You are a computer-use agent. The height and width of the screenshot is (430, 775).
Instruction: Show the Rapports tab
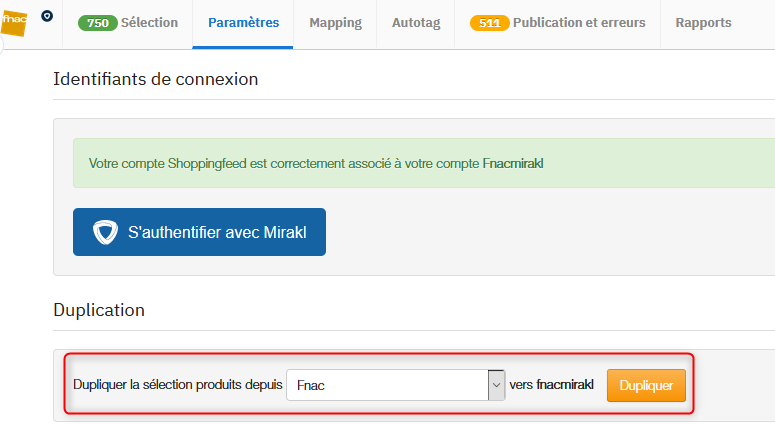703,23
